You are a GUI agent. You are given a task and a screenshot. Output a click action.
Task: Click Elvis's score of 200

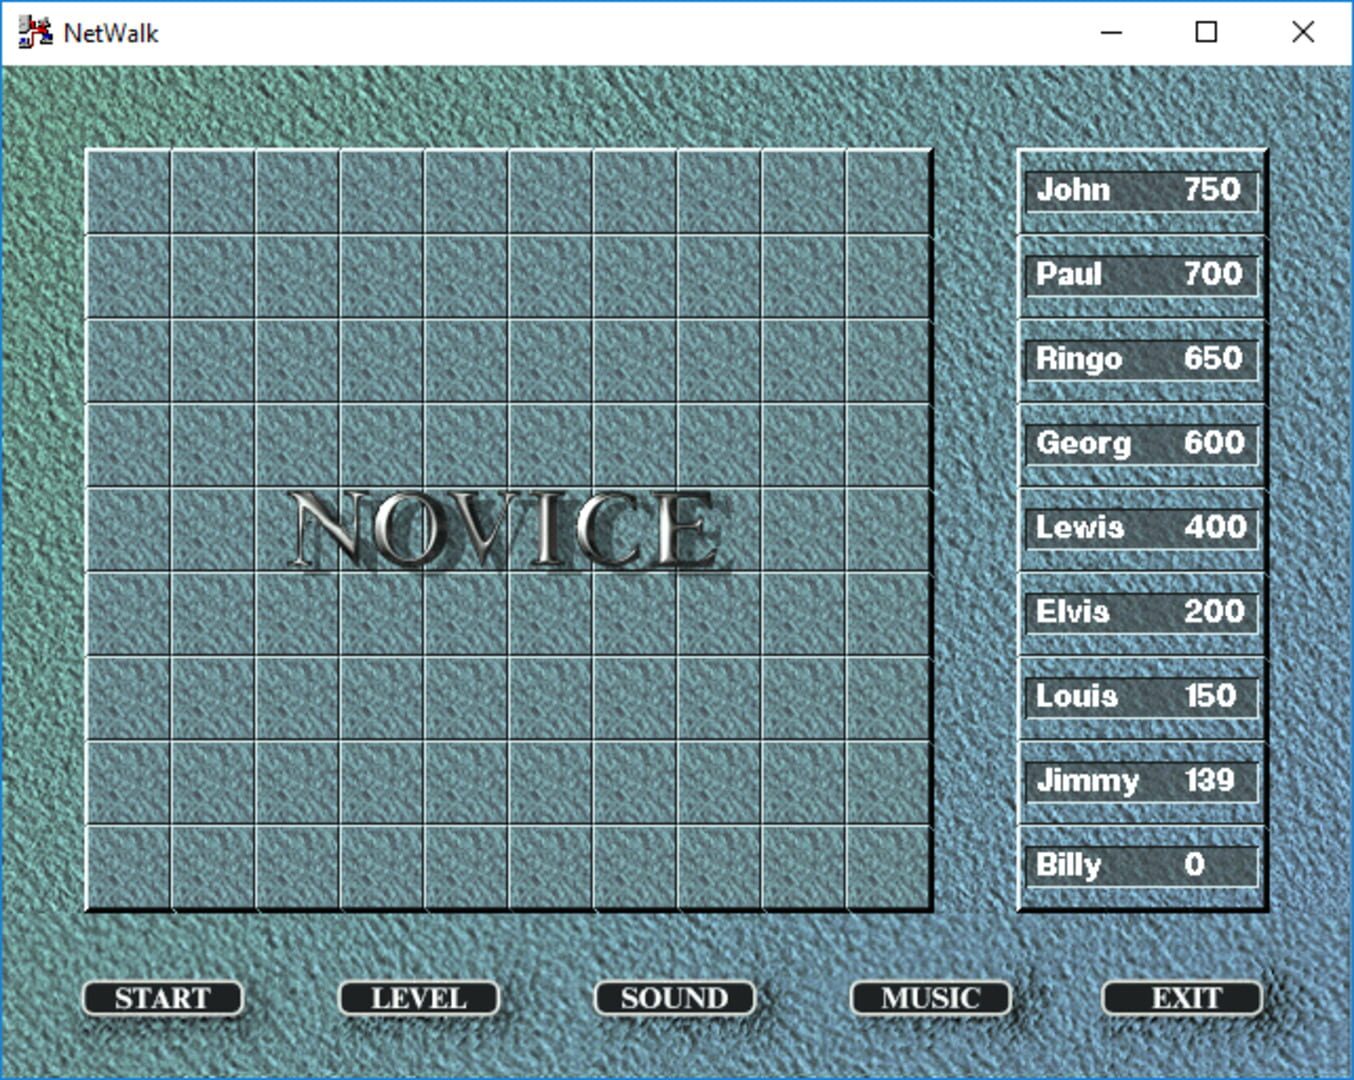tap(1140, 612)
